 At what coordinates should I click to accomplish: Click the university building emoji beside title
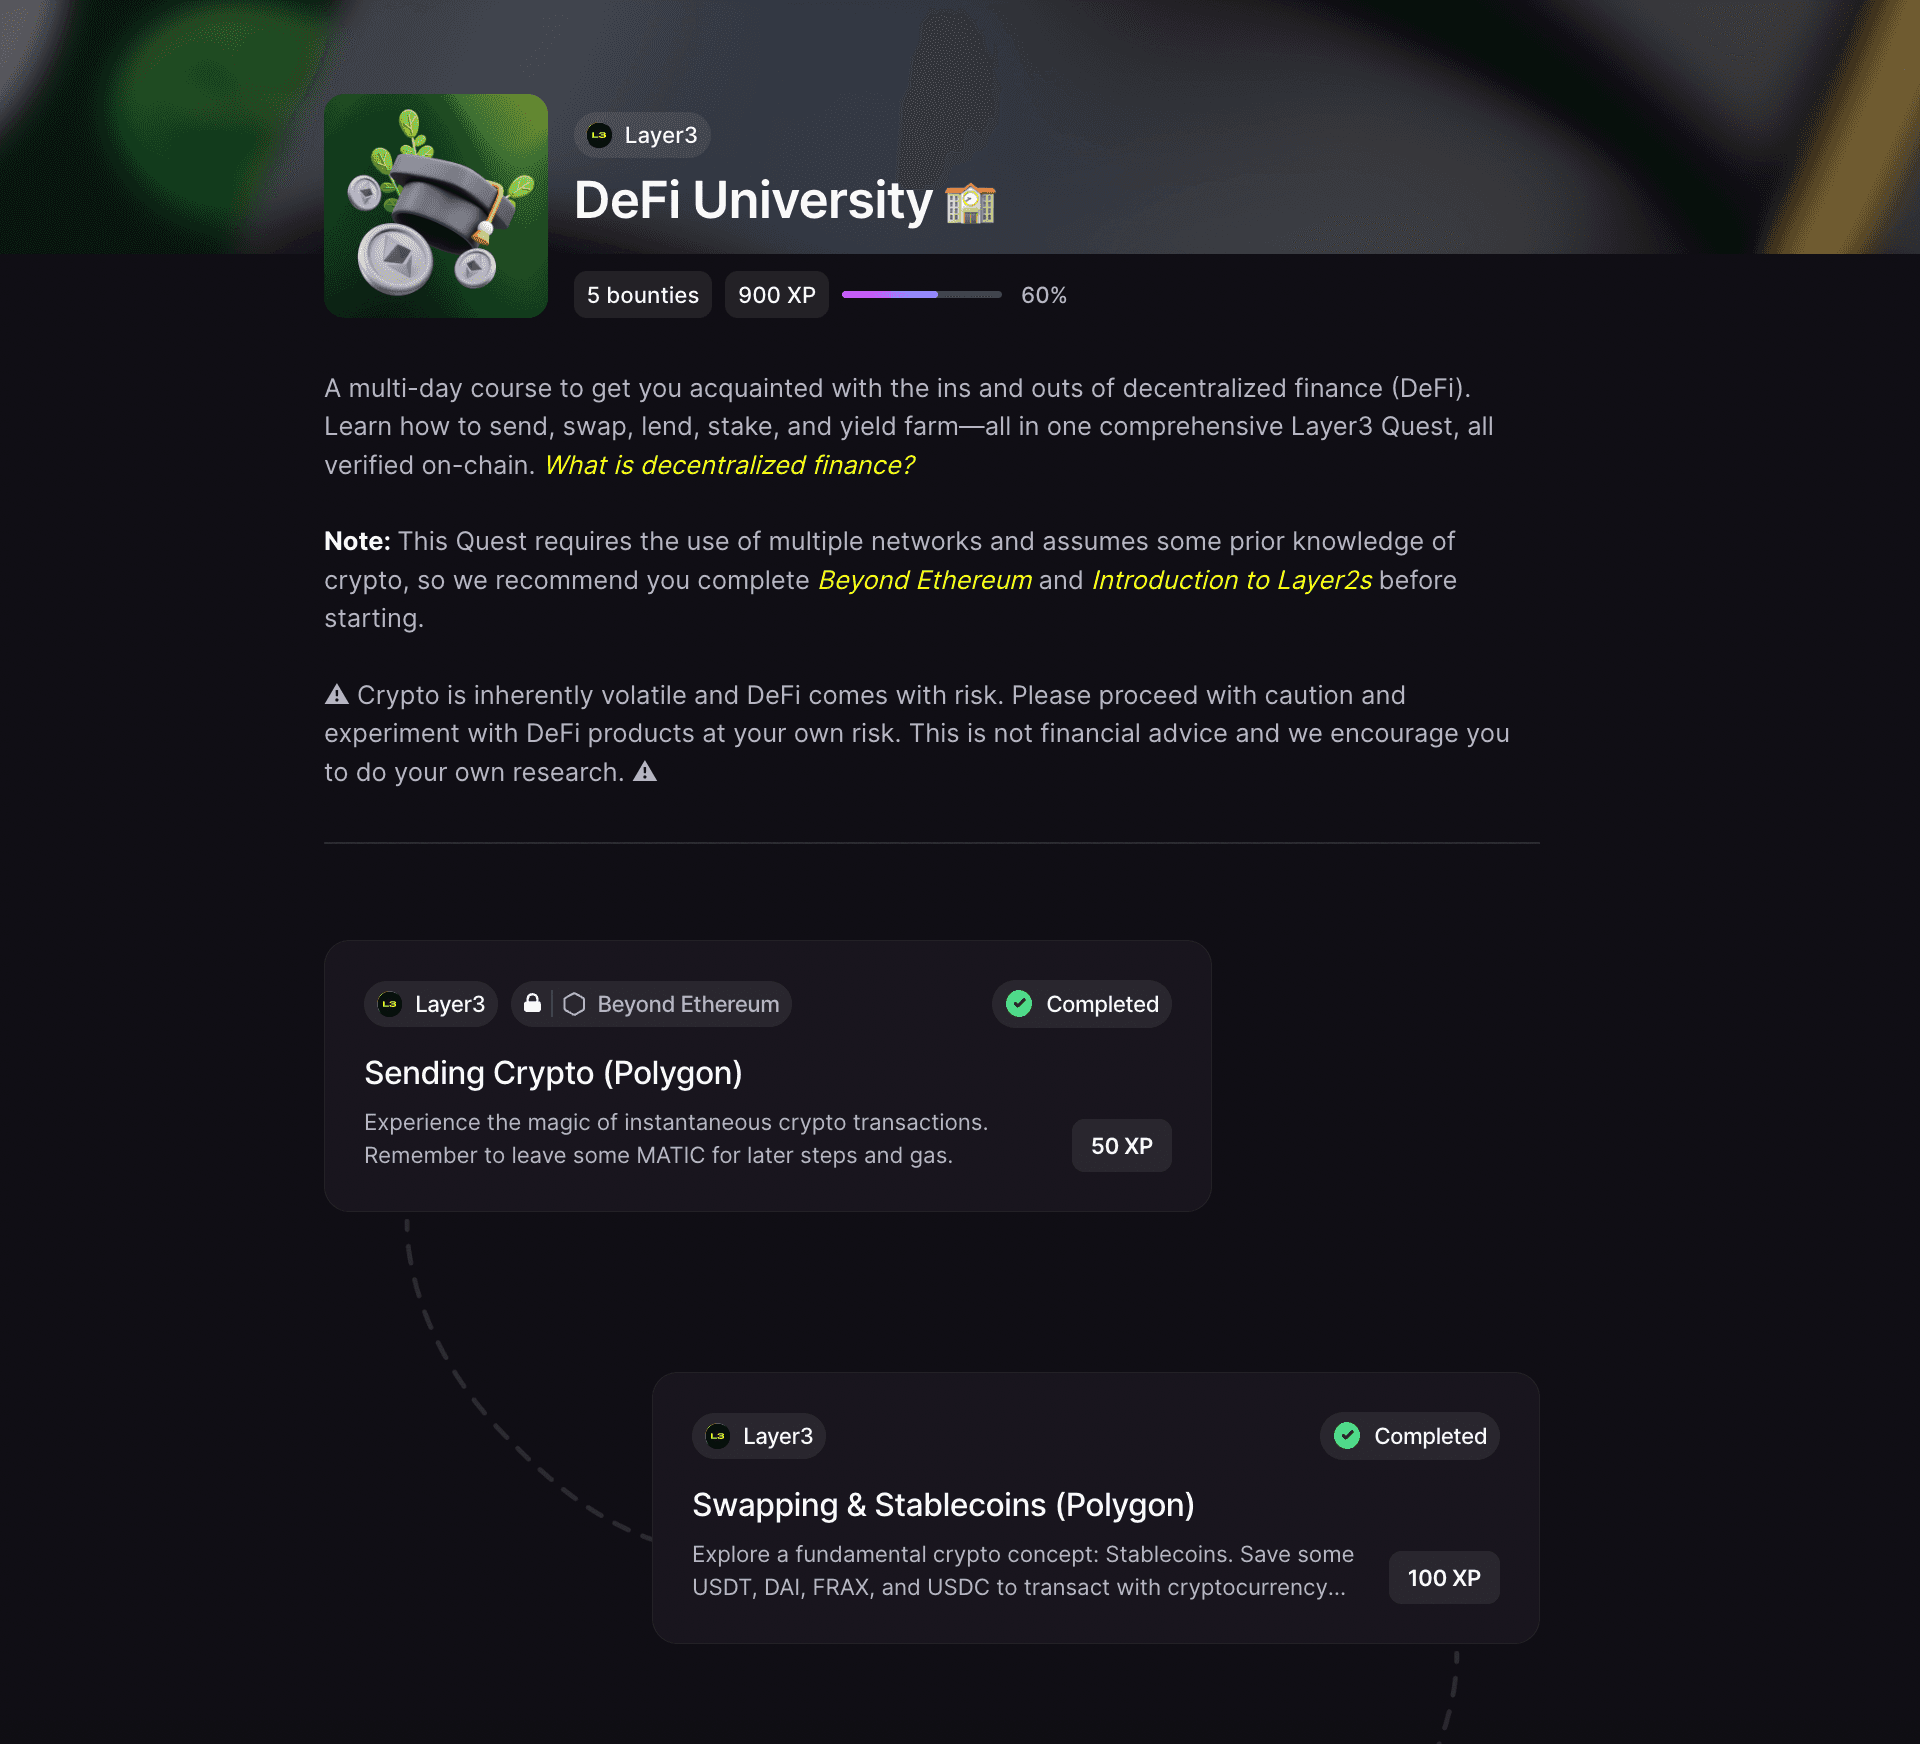pyautogui.click(x=970, y=203)
